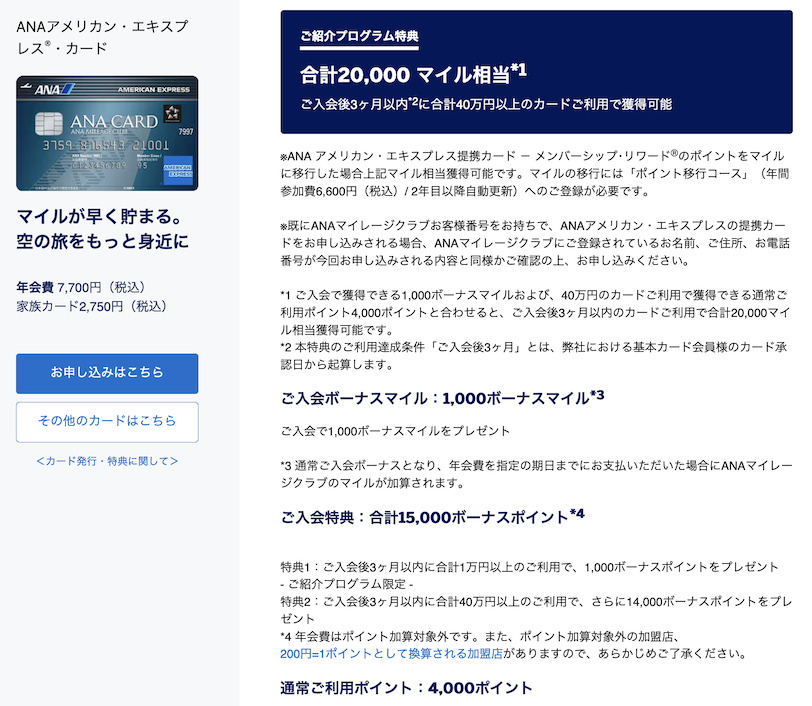Click the ご入会で1,000ボーナスマイルをプレゼント line

[395, 431]
